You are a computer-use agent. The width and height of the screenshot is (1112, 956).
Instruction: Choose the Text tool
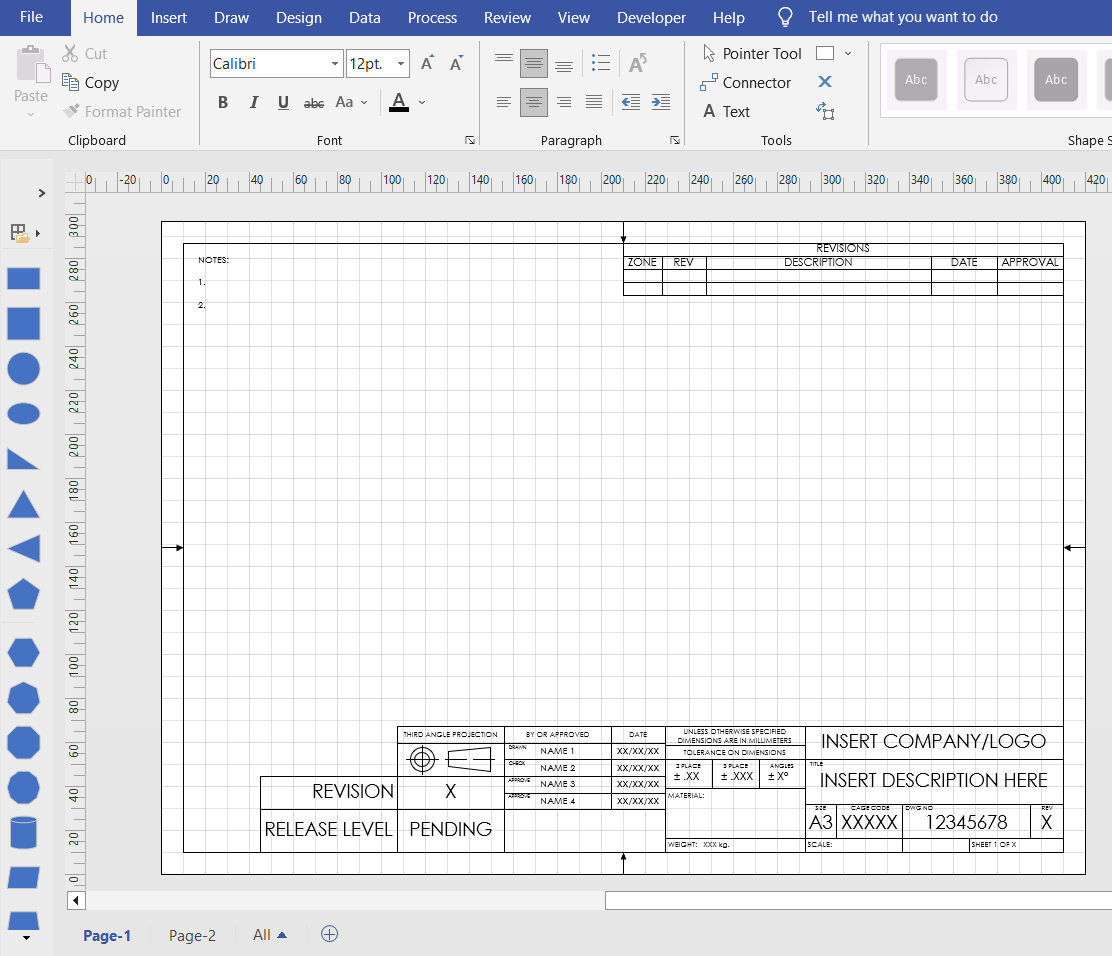[733, 111]
